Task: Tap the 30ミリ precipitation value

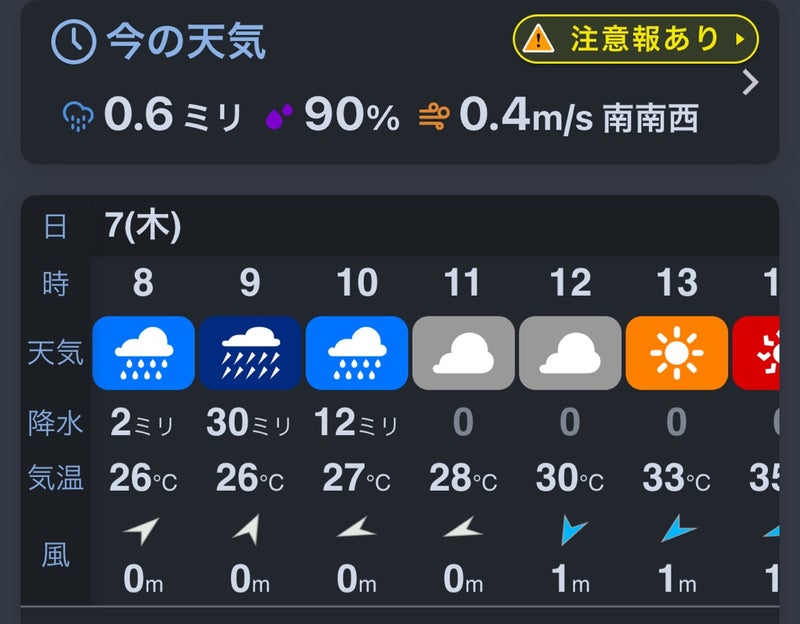Action: 249,423
